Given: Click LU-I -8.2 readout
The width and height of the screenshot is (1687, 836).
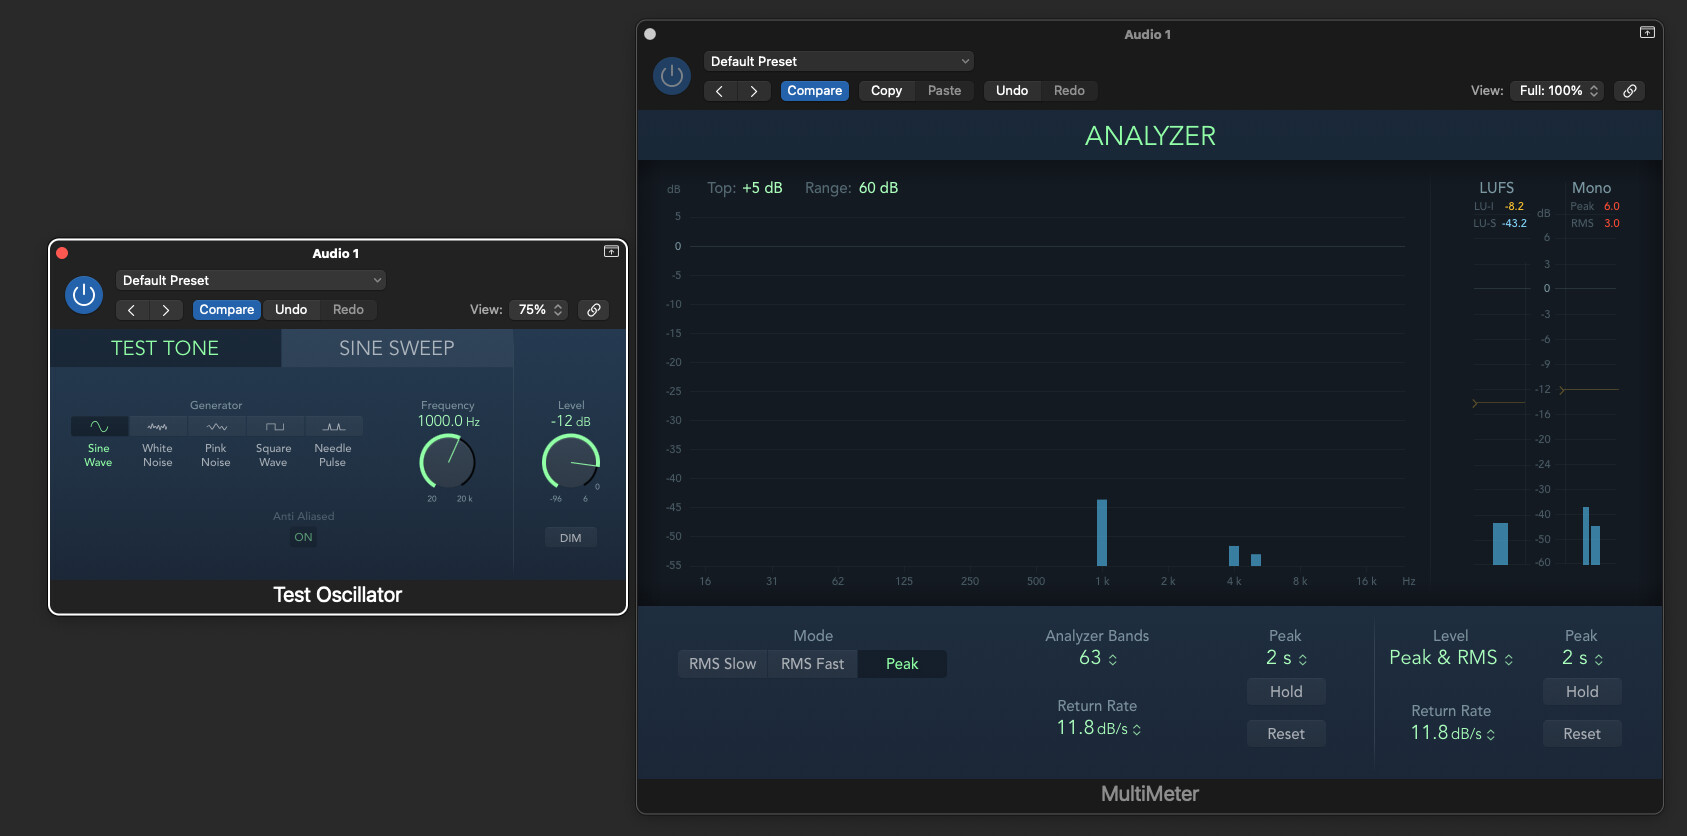Looking at the screenshot, I should pos(1515,207).
